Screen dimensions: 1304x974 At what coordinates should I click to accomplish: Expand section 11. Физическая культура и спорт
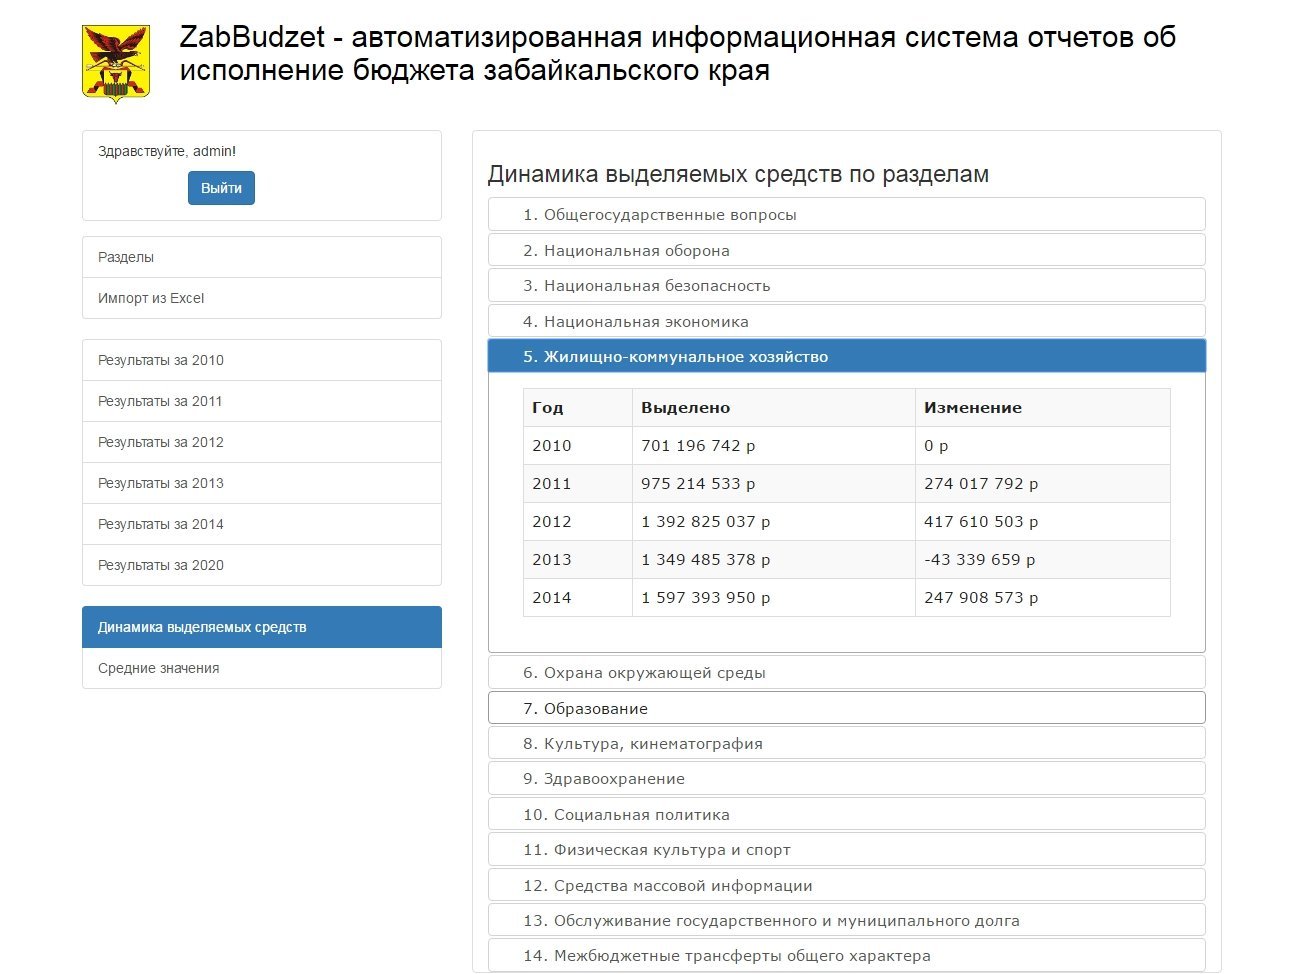pos(846,850)
